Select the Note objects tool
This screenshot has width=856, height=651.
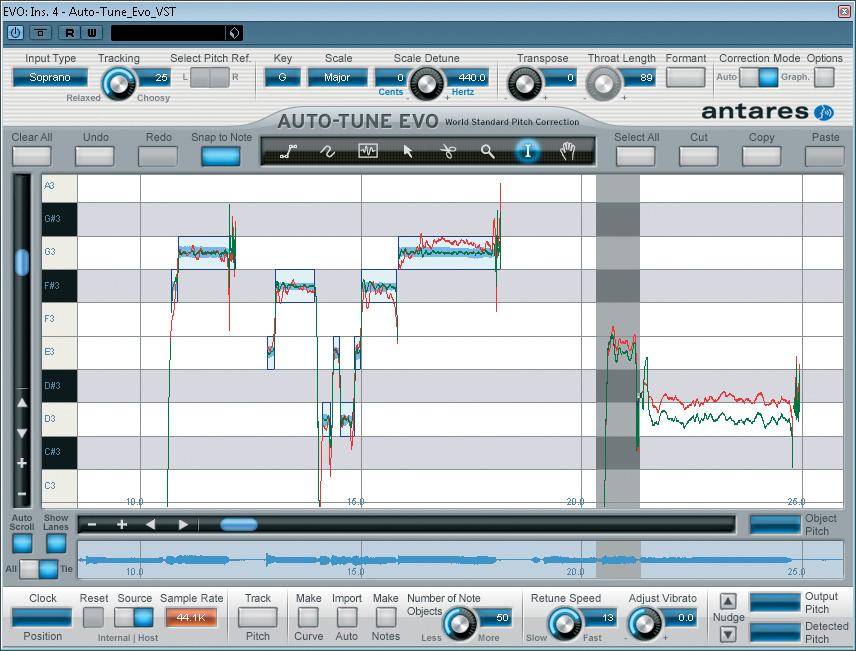(x=368, y=151)
